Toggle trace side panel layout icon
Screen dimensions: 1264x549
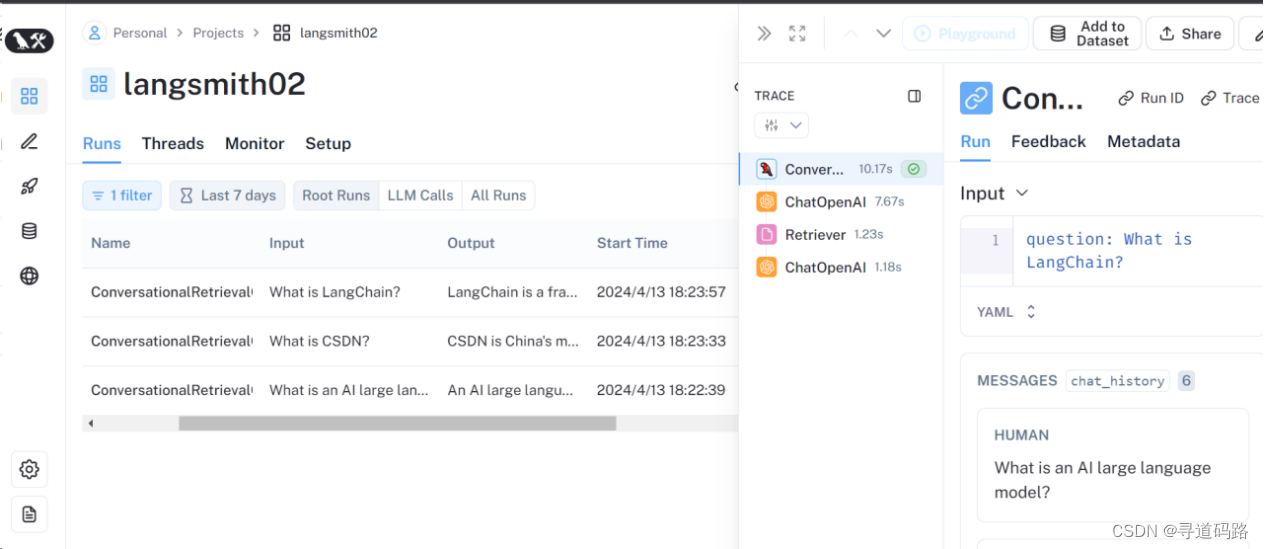point(914,96)
